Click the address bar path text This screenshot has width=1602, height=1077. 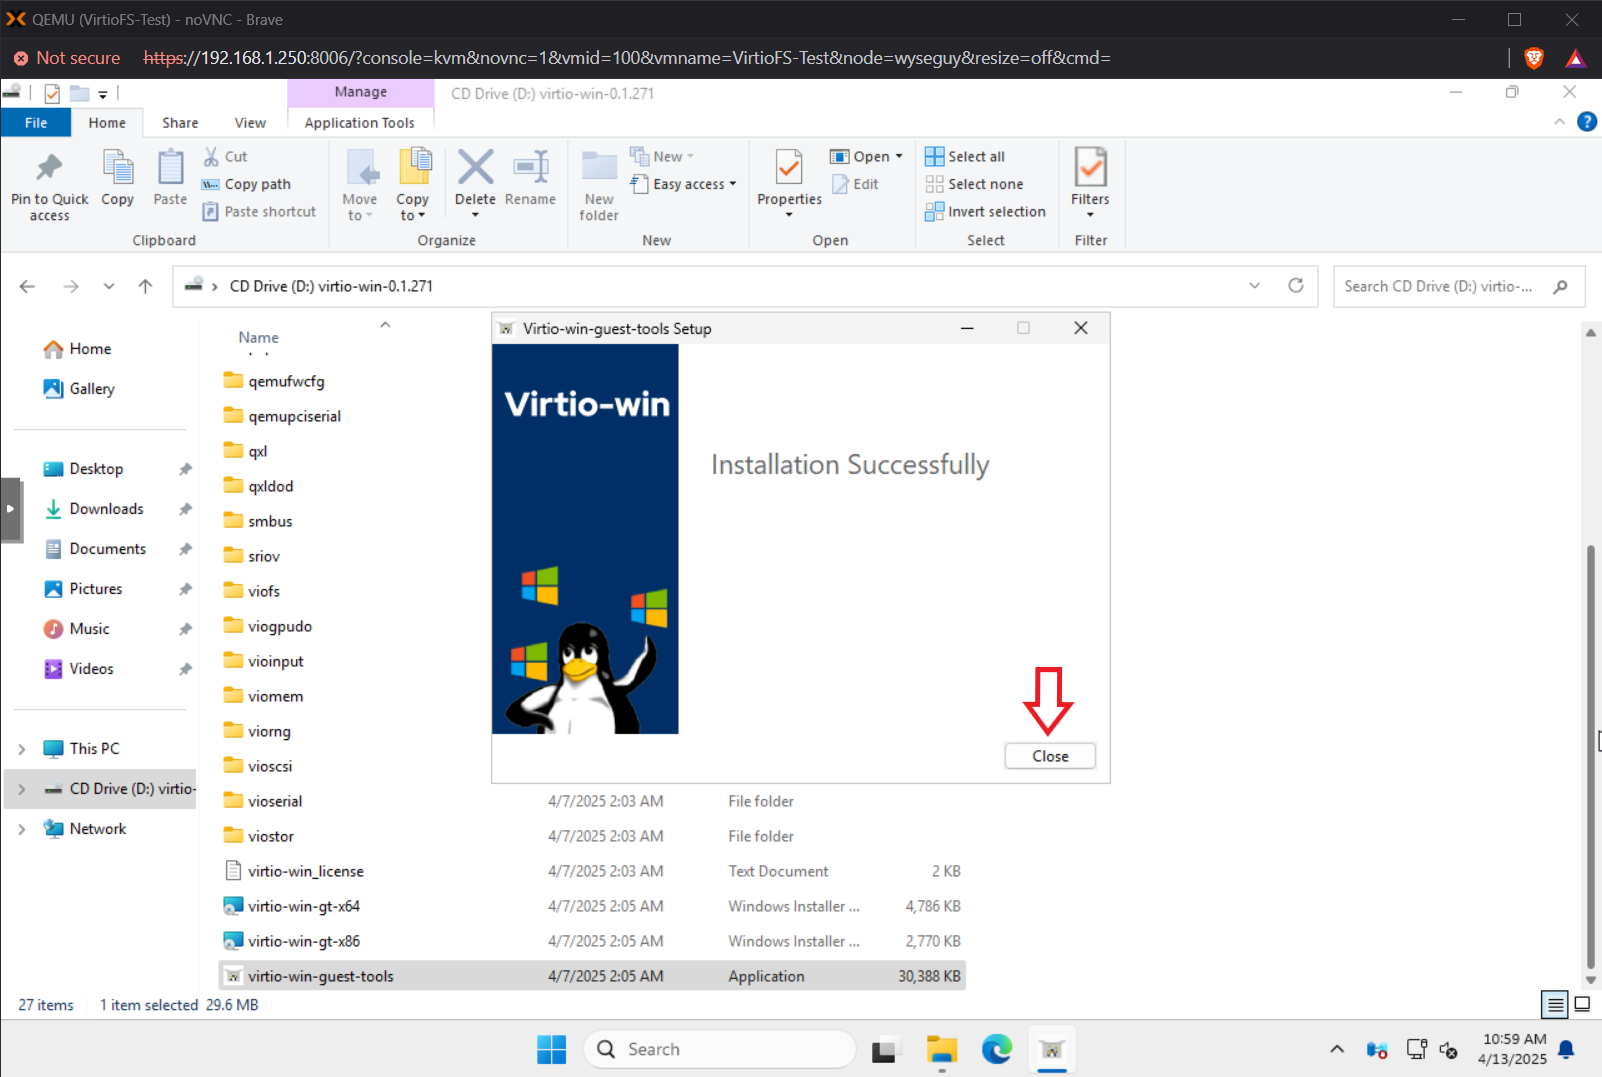(331, 286)
